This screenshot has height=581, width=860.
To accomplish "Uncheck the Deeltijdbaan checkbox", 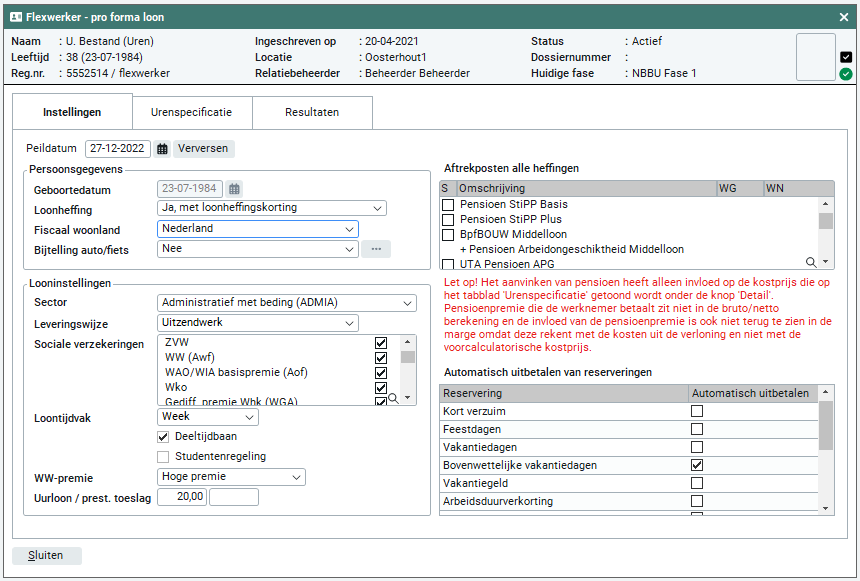I will (164, 437).
